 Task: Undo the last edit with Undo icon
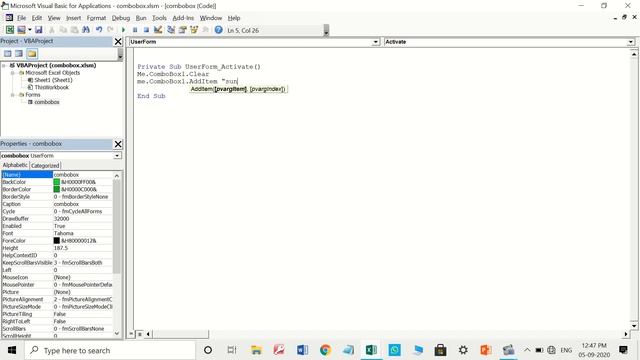pos(99,30)
